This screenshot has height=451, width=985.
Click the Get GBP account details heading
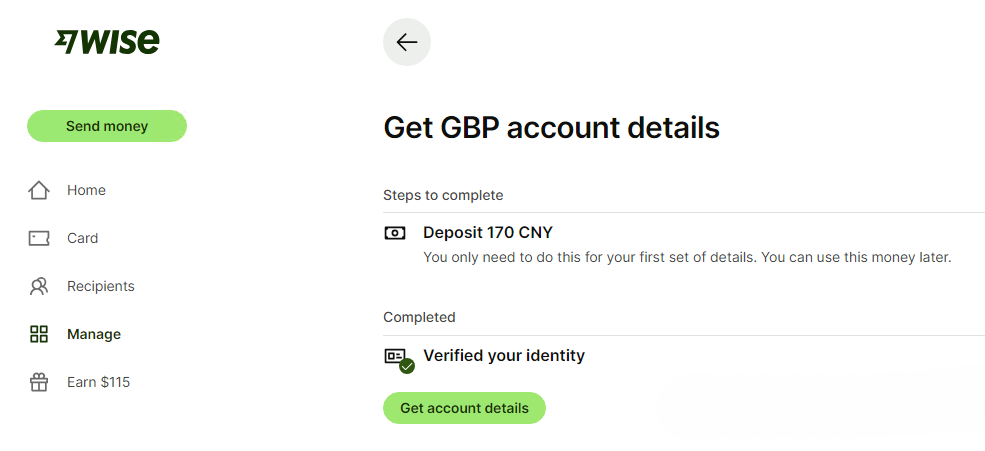(x=551, y=128)
